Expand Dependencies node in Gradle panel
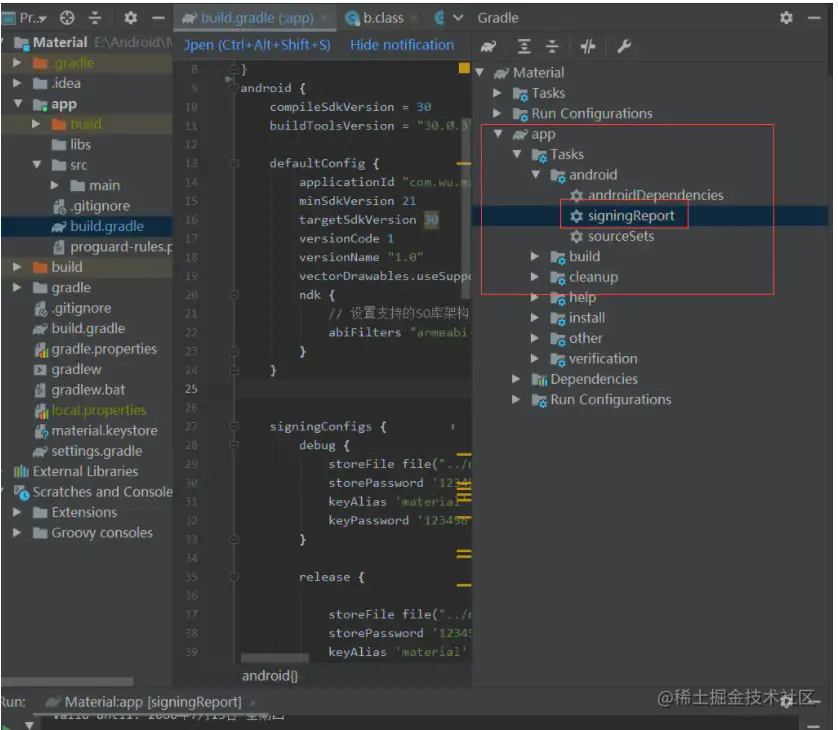This screenshot has height=730, width=838. click(516, 379)
